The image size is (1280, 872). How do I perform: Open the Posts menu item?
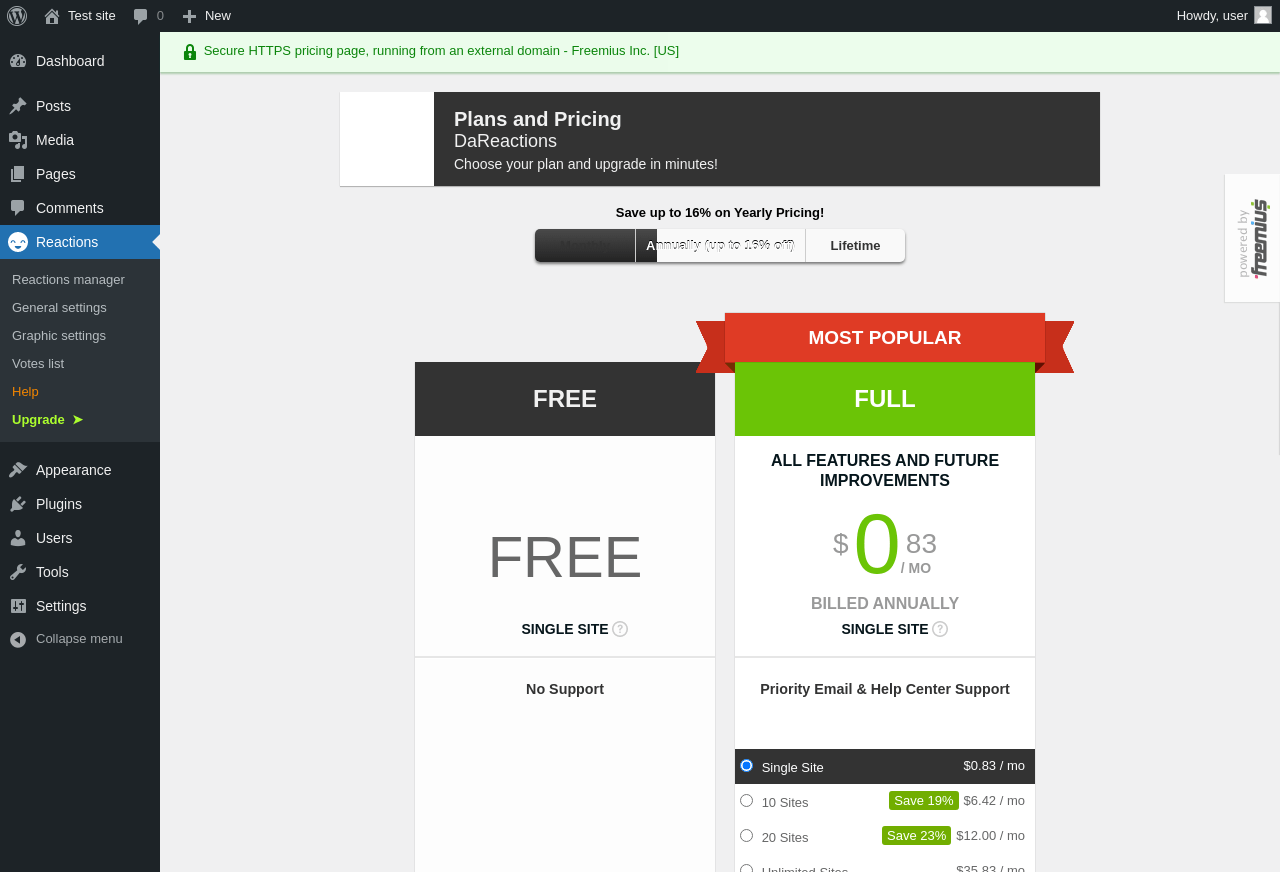click(x=80, y=106)
